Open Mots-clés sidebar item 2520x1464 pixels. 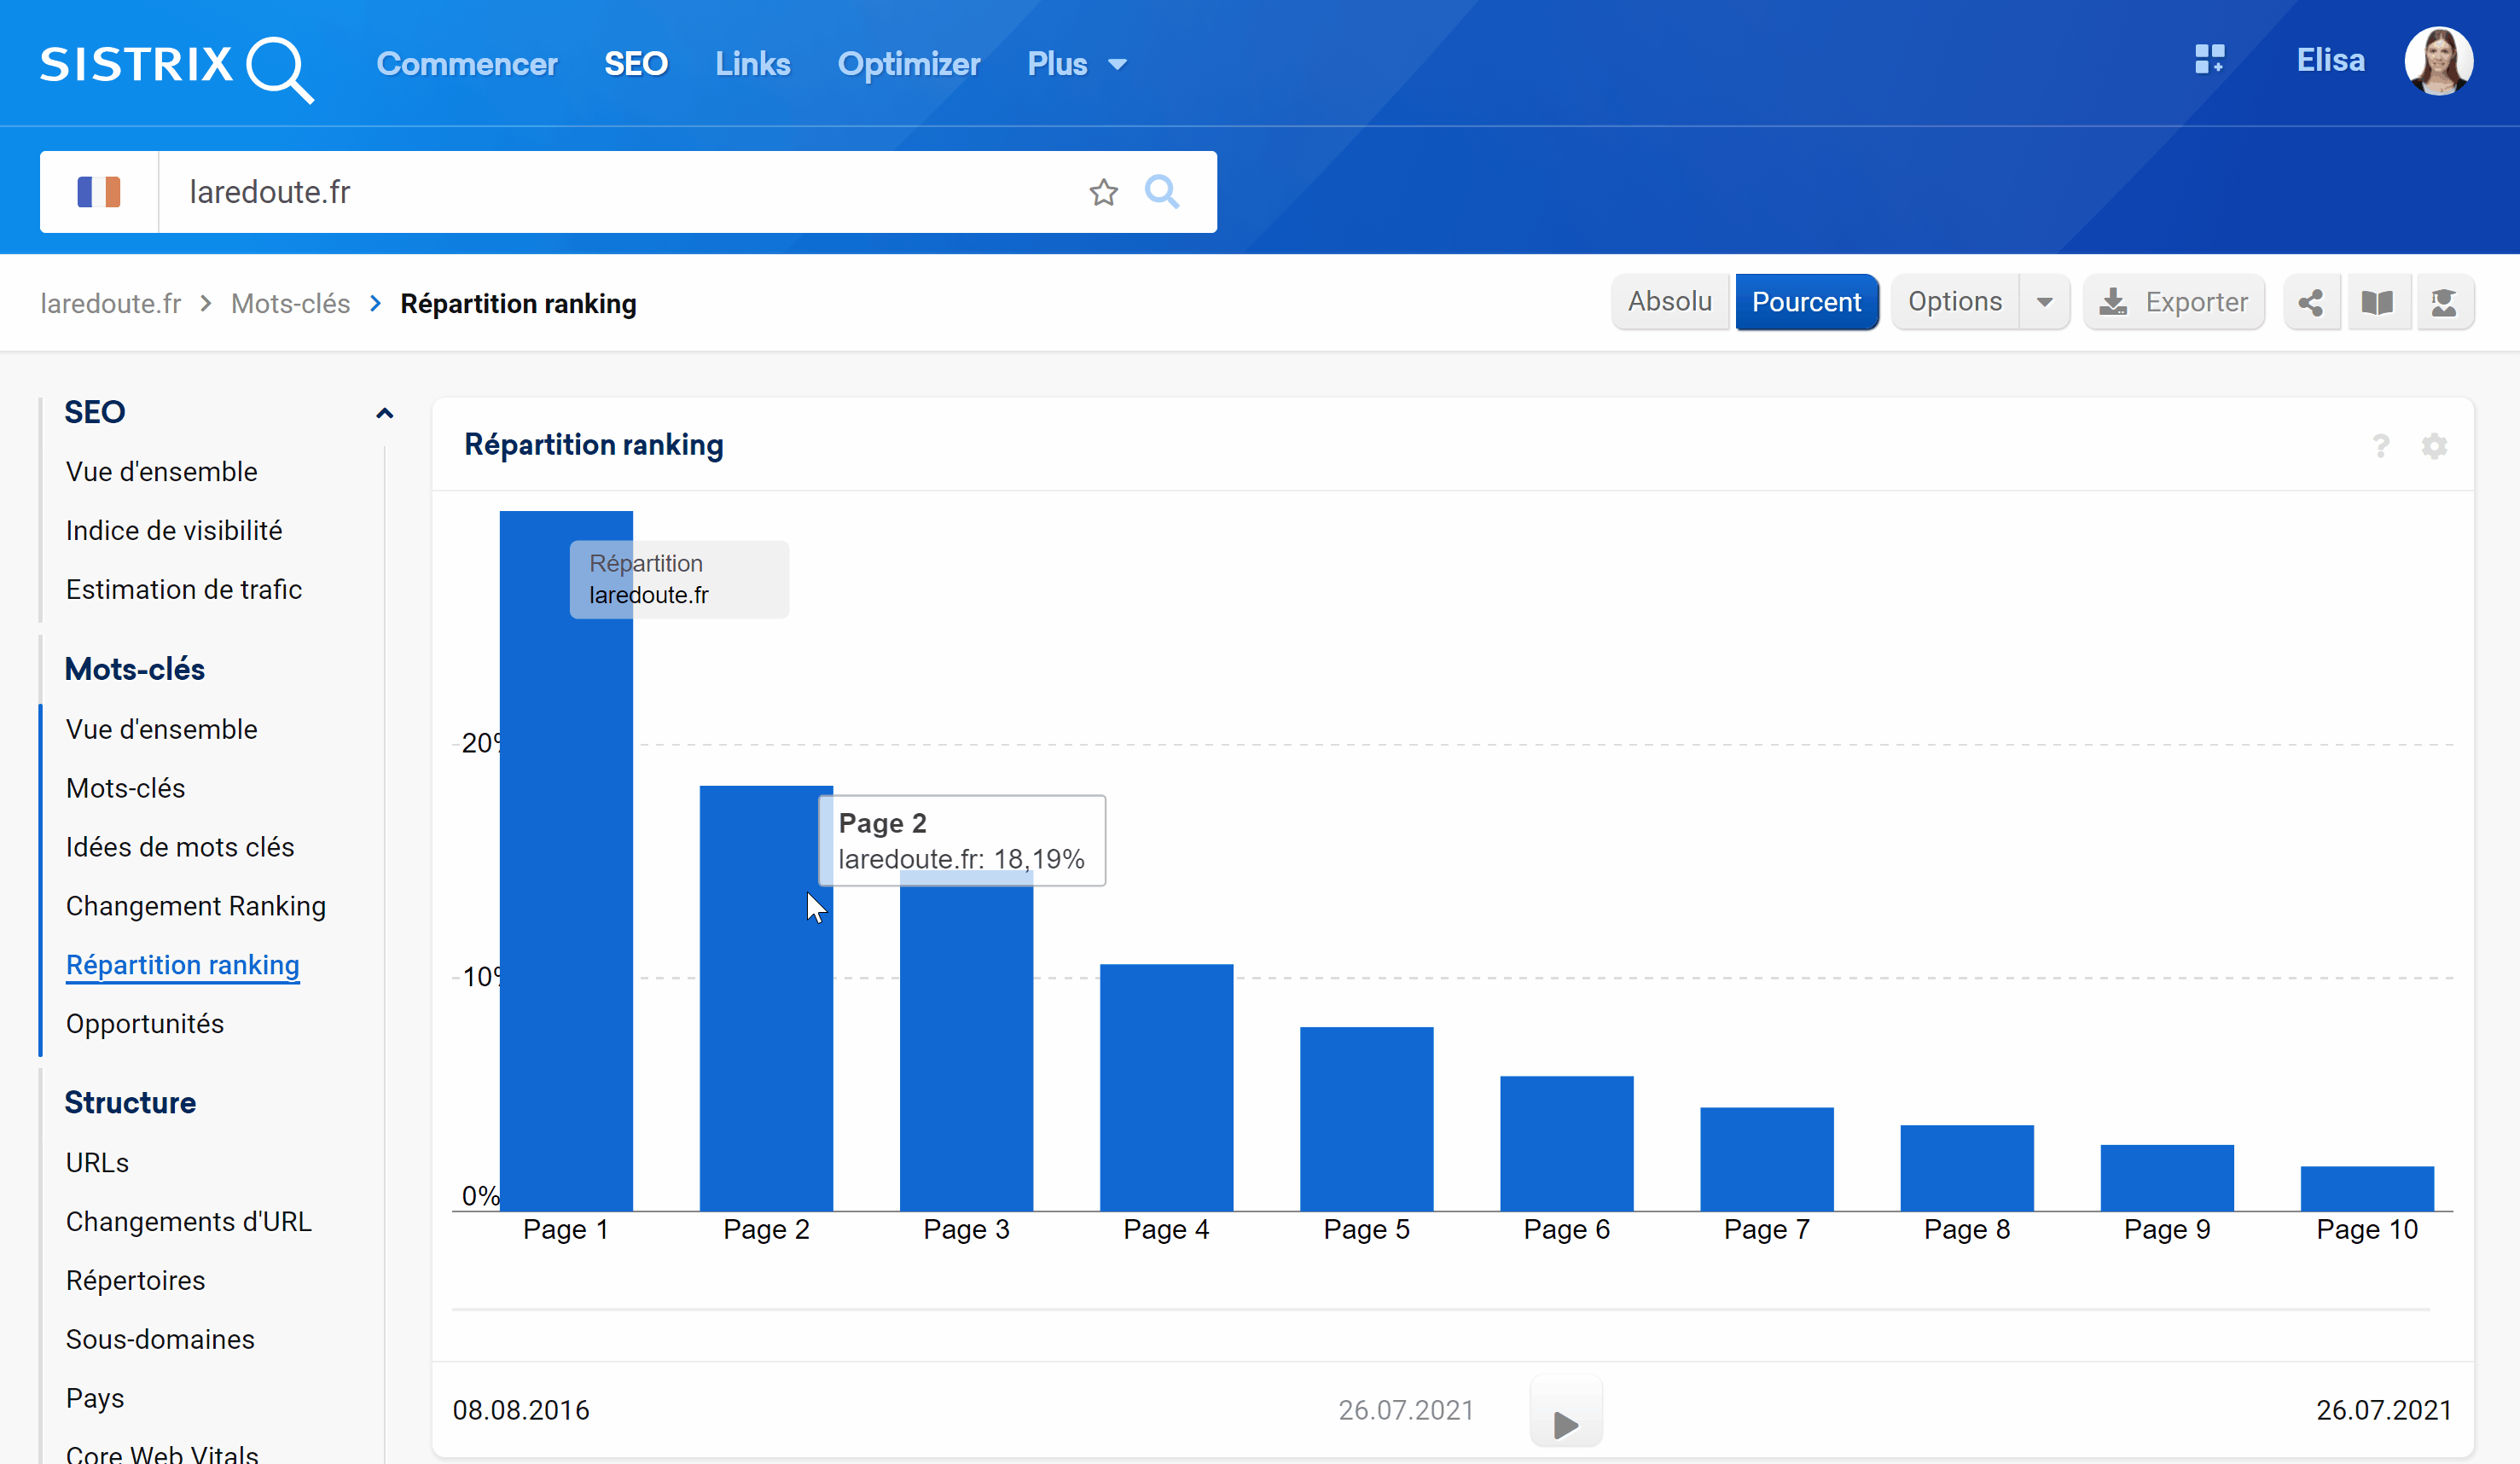point(125,789)
